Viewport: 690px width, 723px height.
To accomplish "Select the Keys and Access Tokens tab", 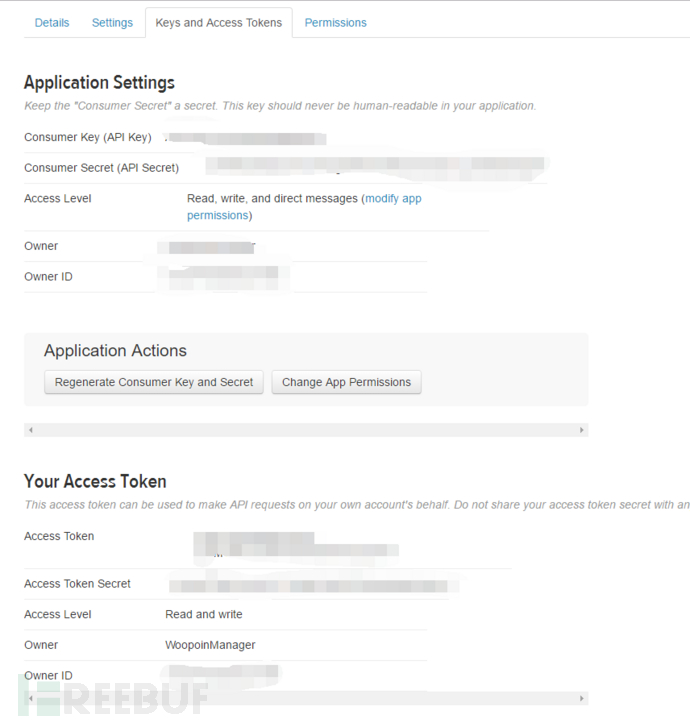I will click(219, 23).
